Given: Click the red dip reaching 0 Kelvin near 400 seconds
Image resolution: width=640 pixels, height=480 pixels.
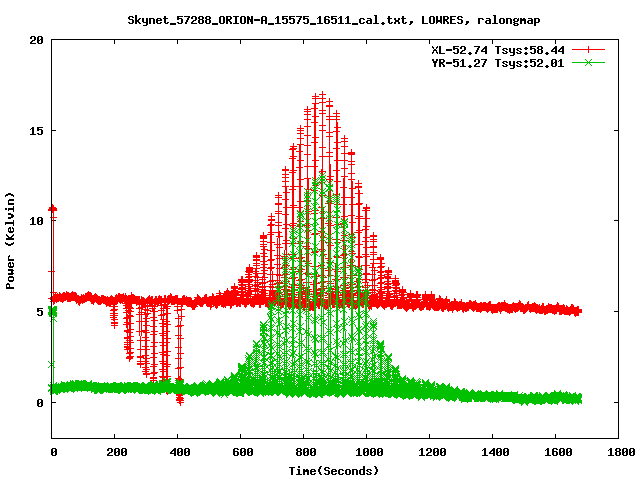Looking at the screenshot, I should (x=180, y=400).
